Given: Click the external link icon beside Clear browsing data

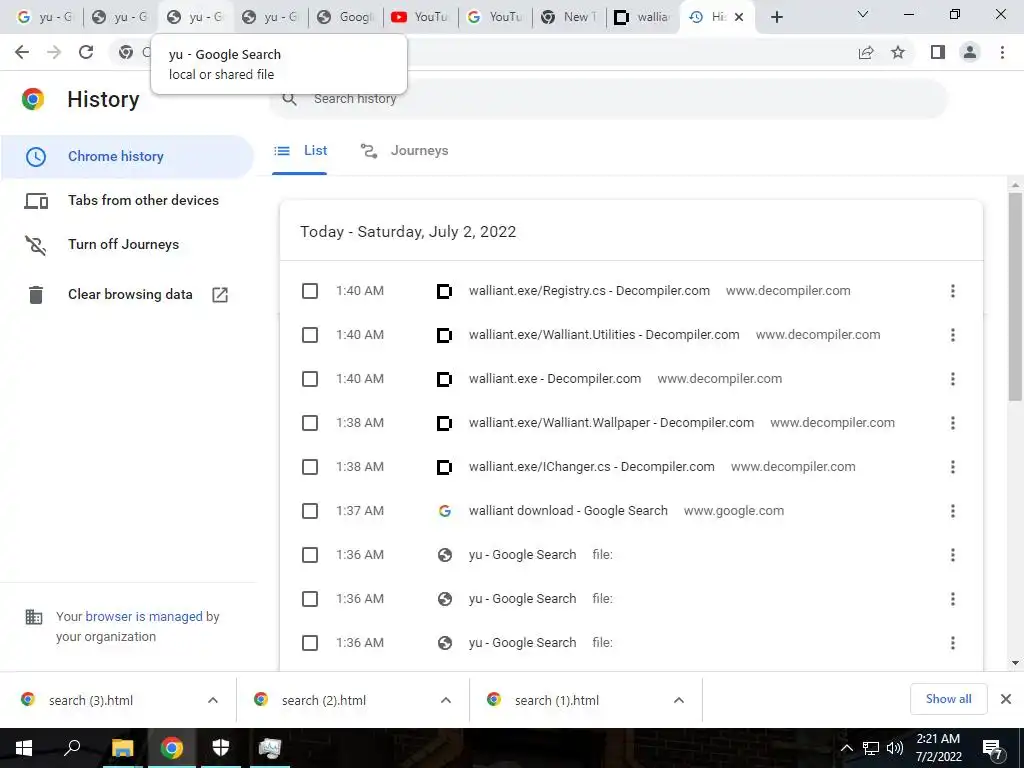Looking at the screenshot, I should click(x=220, y=295).
